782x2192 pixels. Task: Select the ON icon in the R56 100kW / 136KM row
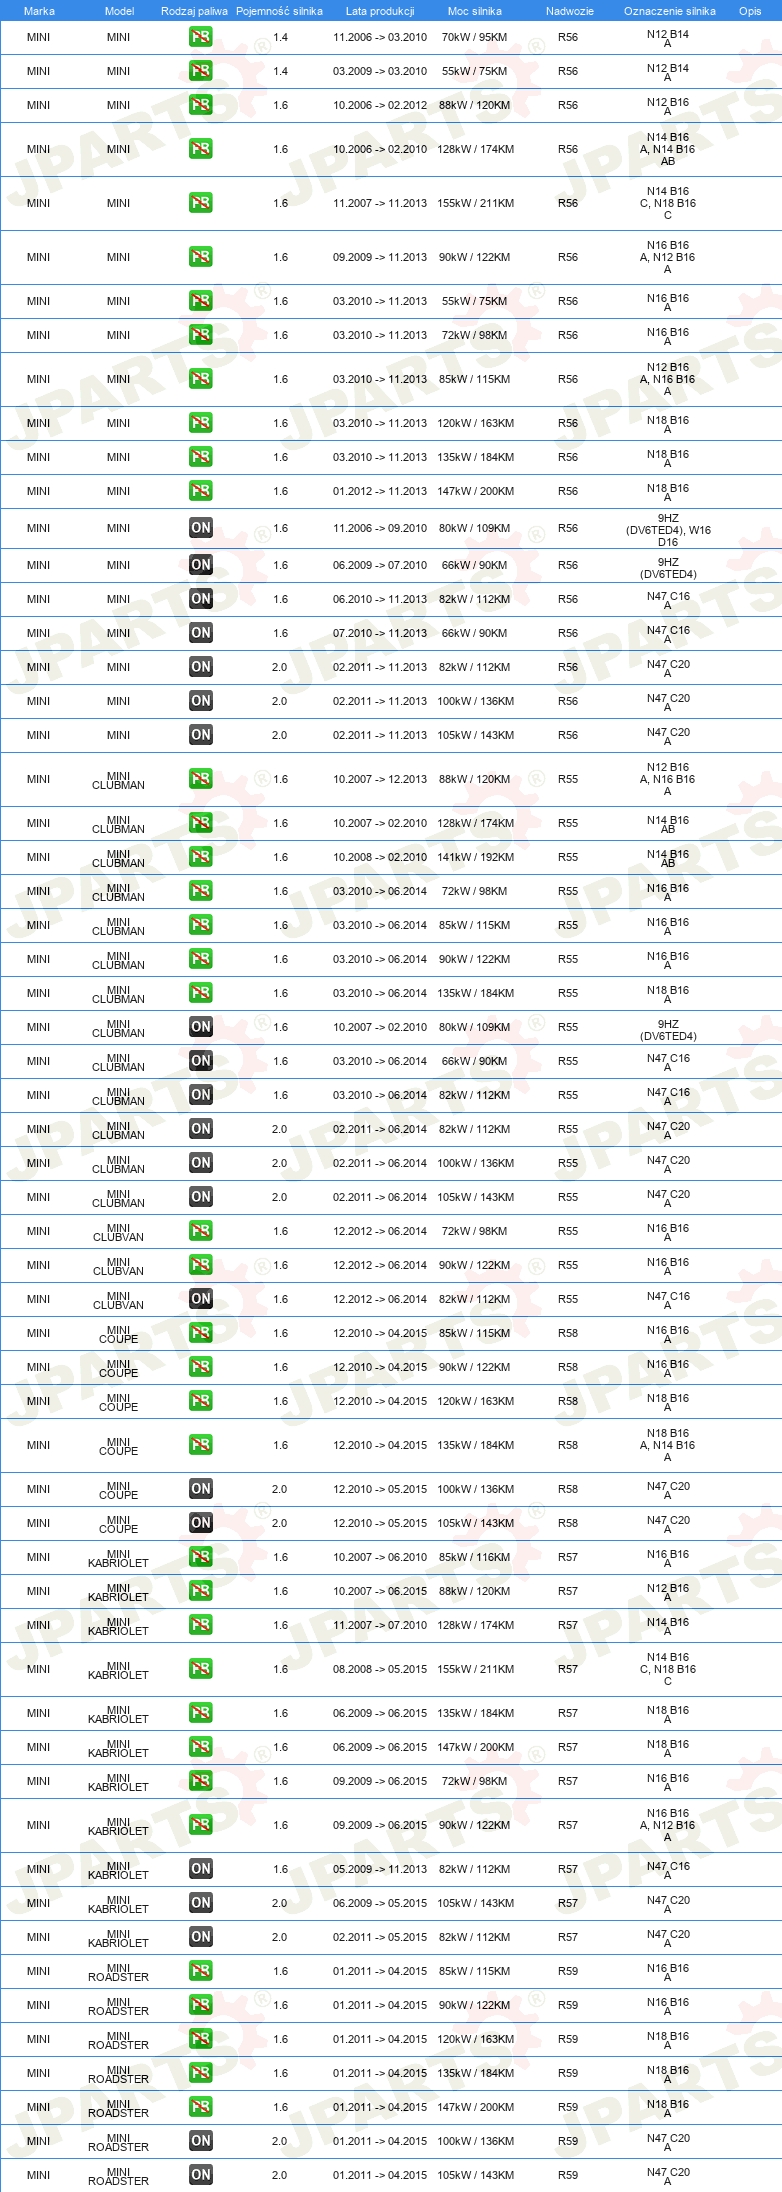[201, 701]
